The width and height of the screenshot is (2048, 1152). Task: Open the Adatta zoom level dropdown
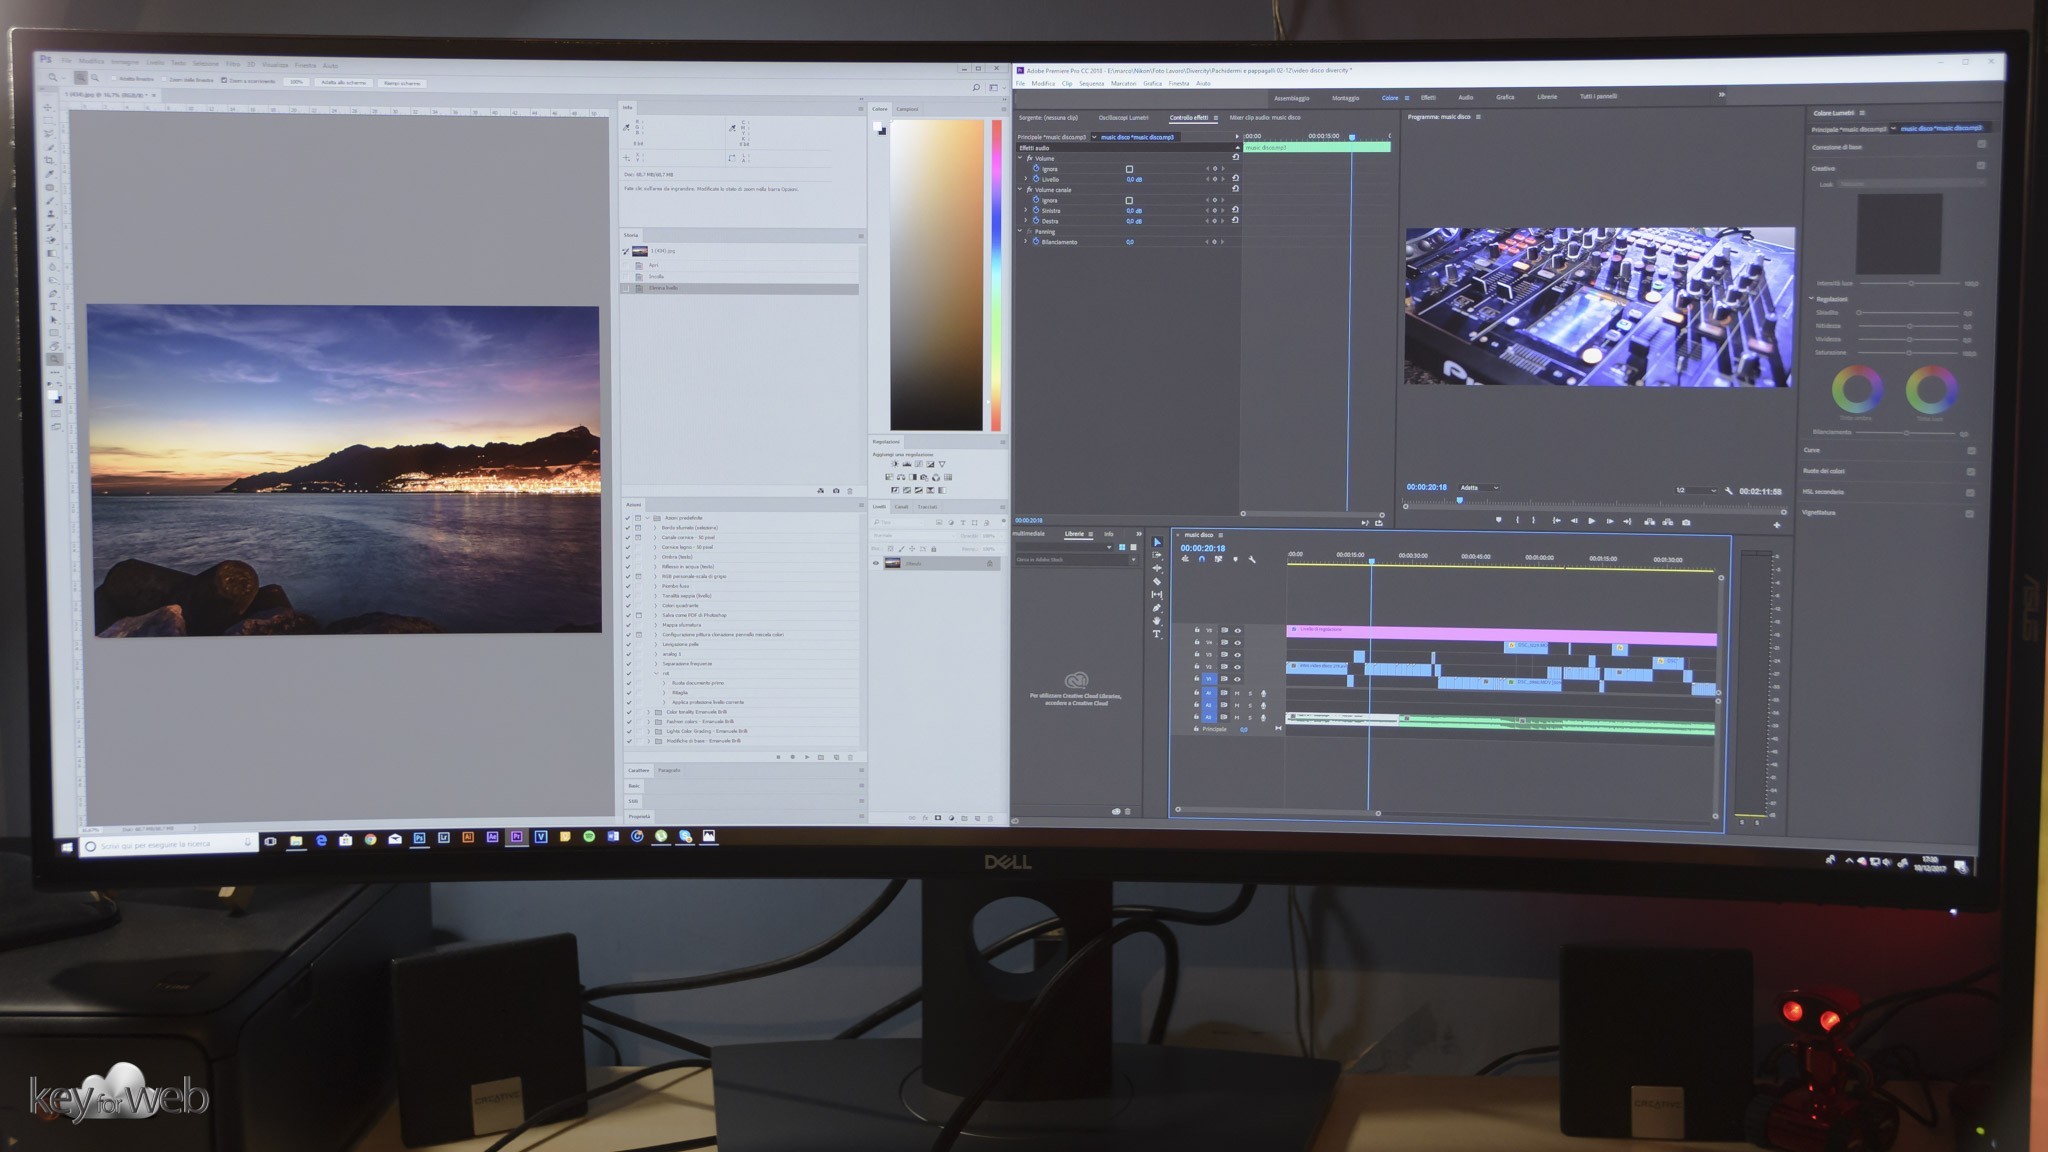coord(1479,488)
